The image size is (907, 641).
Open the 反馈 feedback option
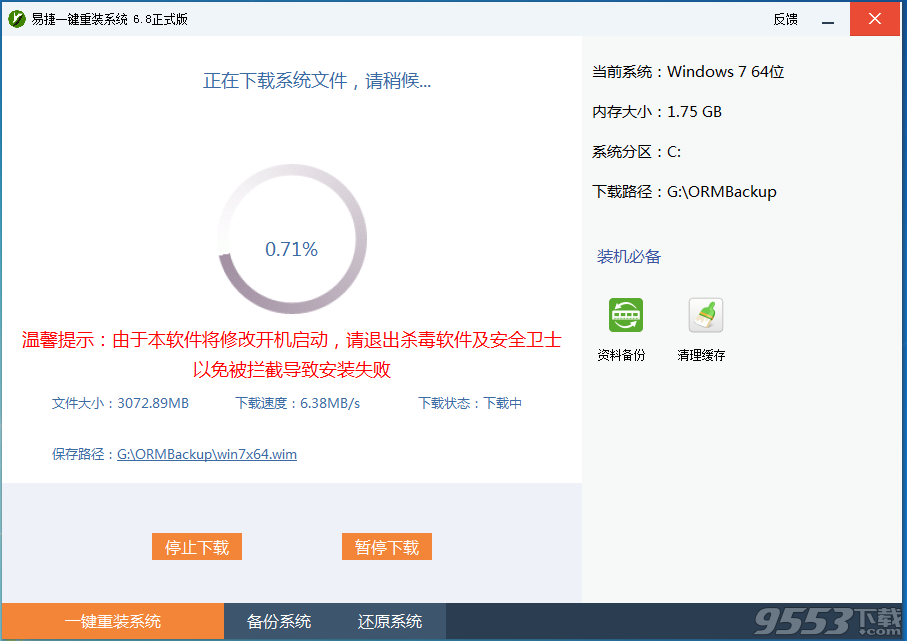click(785, 19)
